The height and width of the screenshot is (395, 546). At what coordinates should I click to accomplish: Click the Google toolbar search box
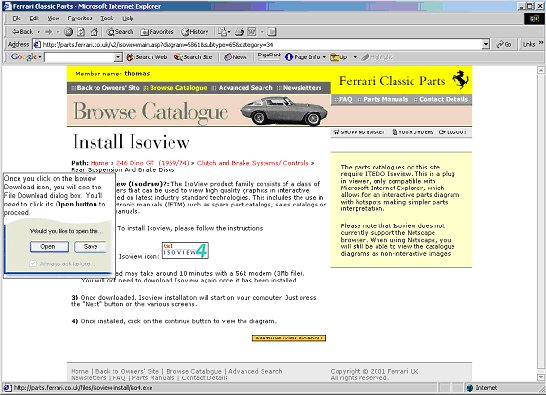[80, 57]
